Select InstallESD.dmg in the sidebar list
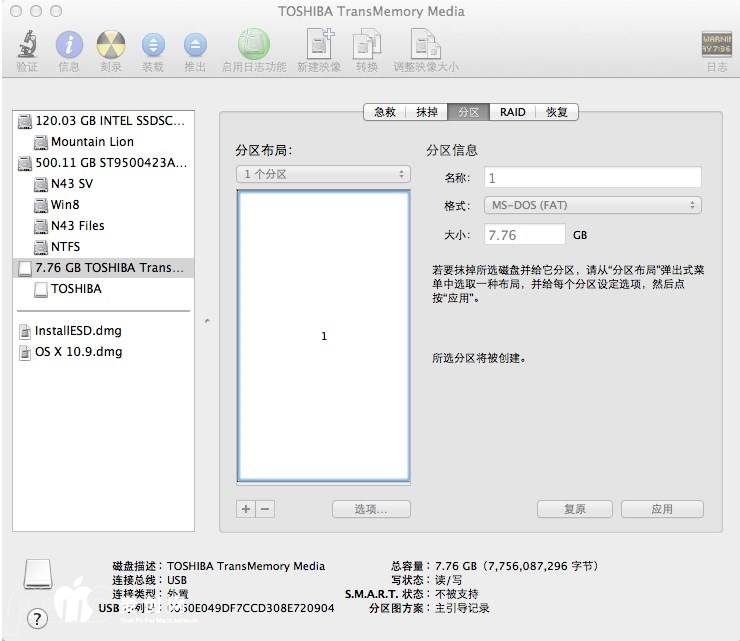Viewport: 740px width, 641px height. click(x=77, y=331)
